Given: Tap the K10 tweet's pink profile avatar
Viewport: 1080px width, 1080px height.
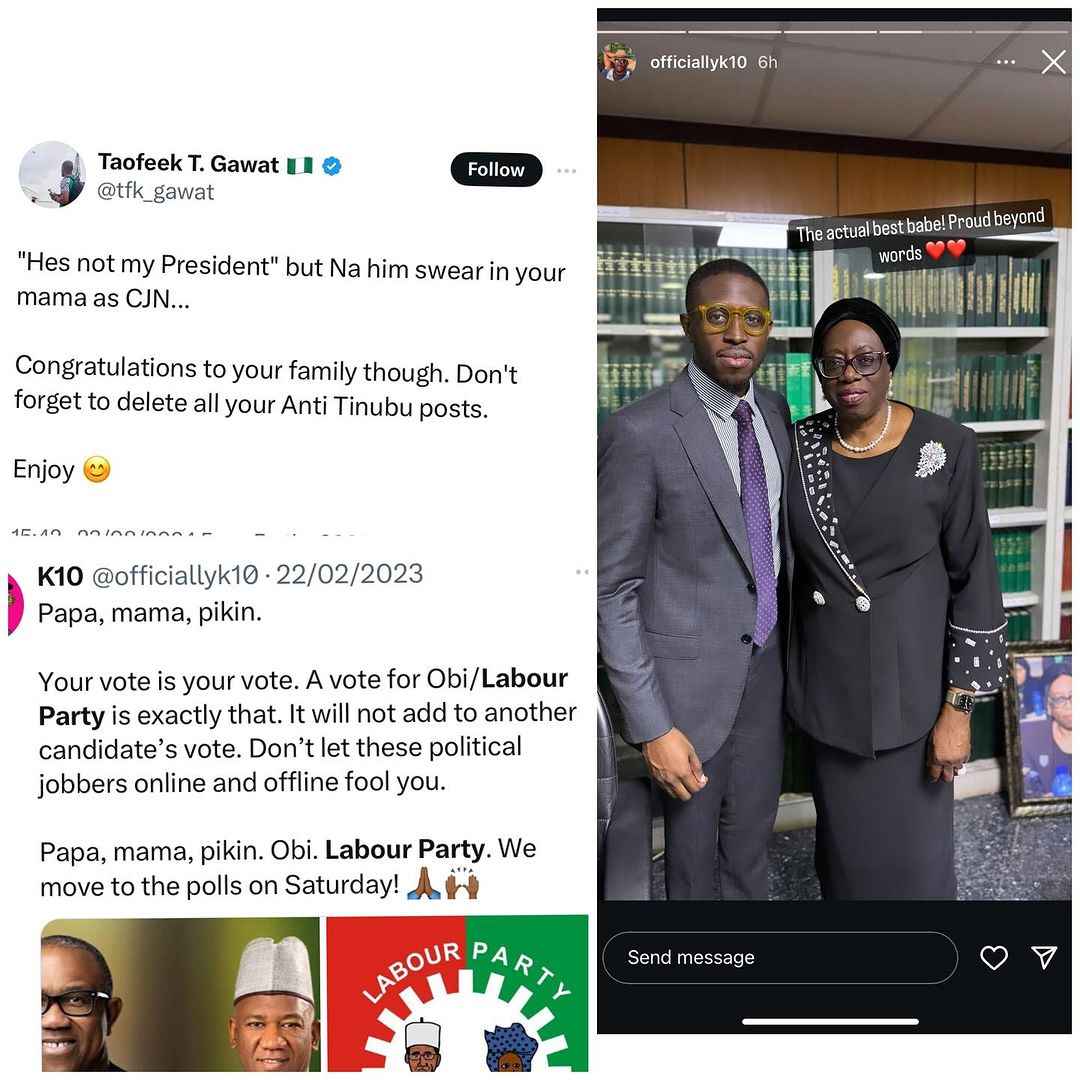Looking at the screenshot, I should click(15, 605).
